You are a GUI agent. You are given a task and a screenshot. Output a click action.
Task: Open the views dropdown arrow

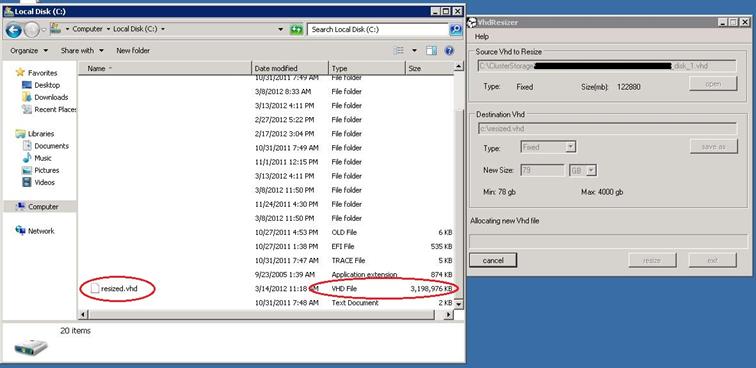point(414,51)
